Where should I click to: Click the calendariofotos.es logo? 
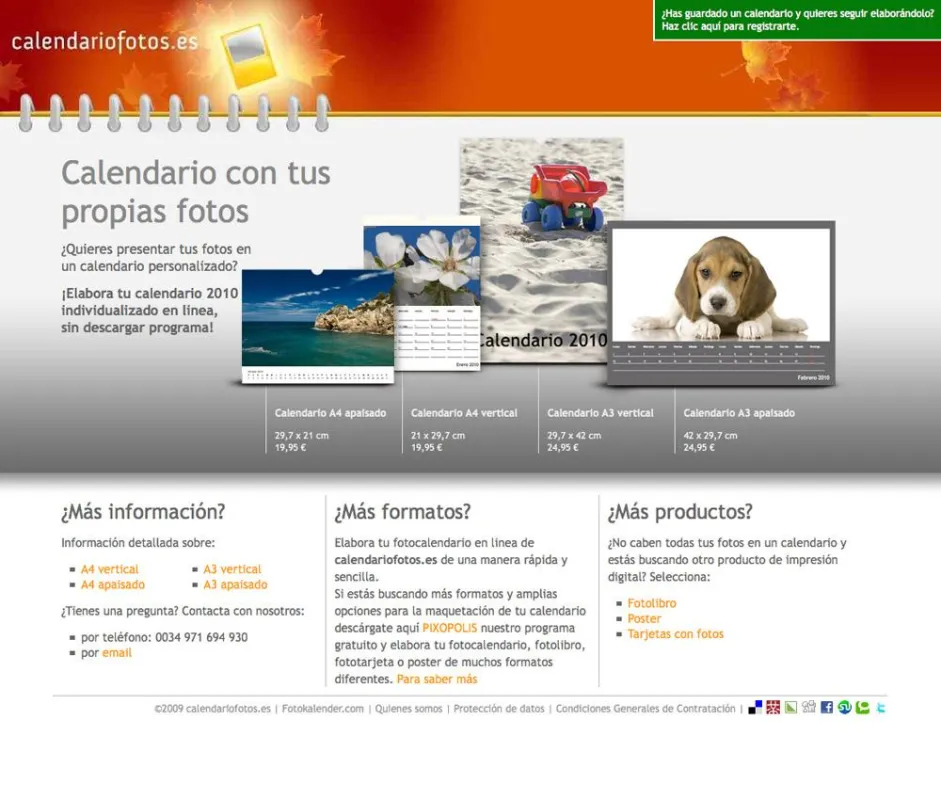pos(104,41)
